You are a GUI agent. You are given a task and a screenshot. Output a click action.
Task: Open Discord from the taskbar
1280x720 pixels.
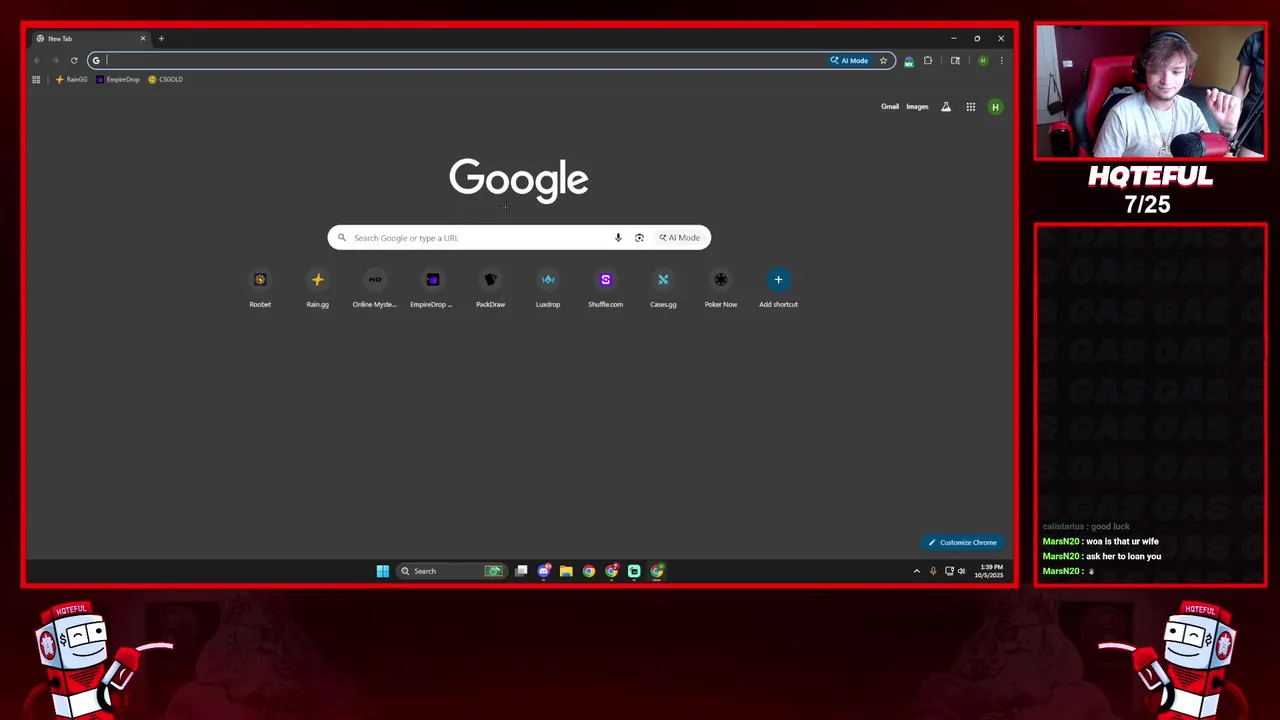(x=544, y=571)
